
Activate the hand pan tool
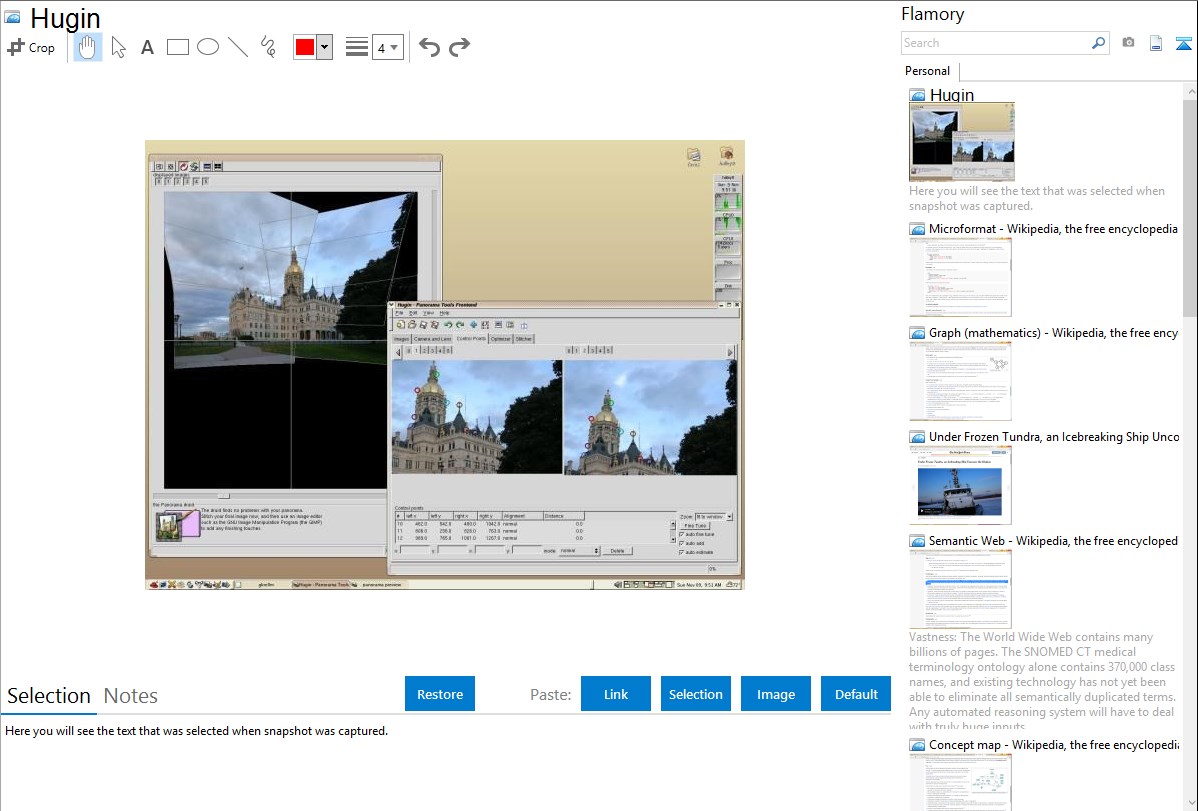tap(87, 47)
